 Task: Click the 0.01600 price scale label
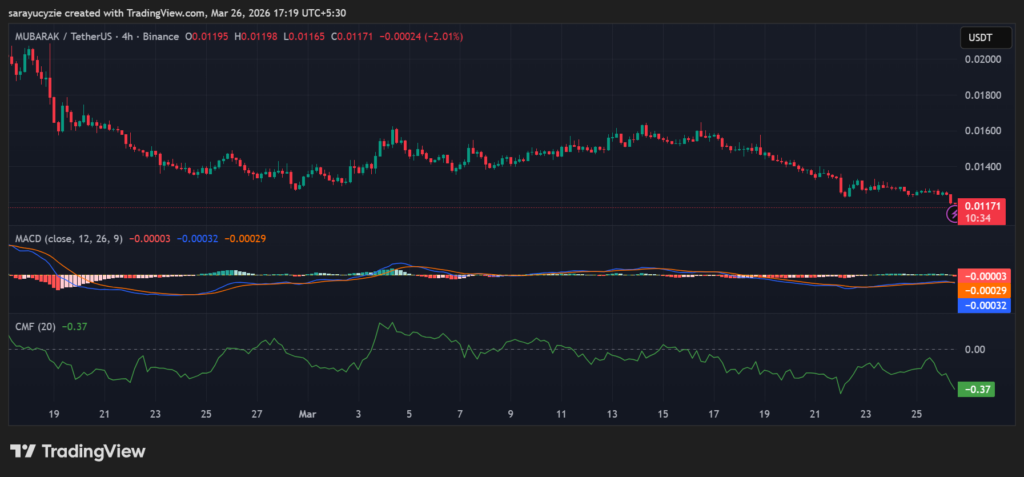pos(981,131)
